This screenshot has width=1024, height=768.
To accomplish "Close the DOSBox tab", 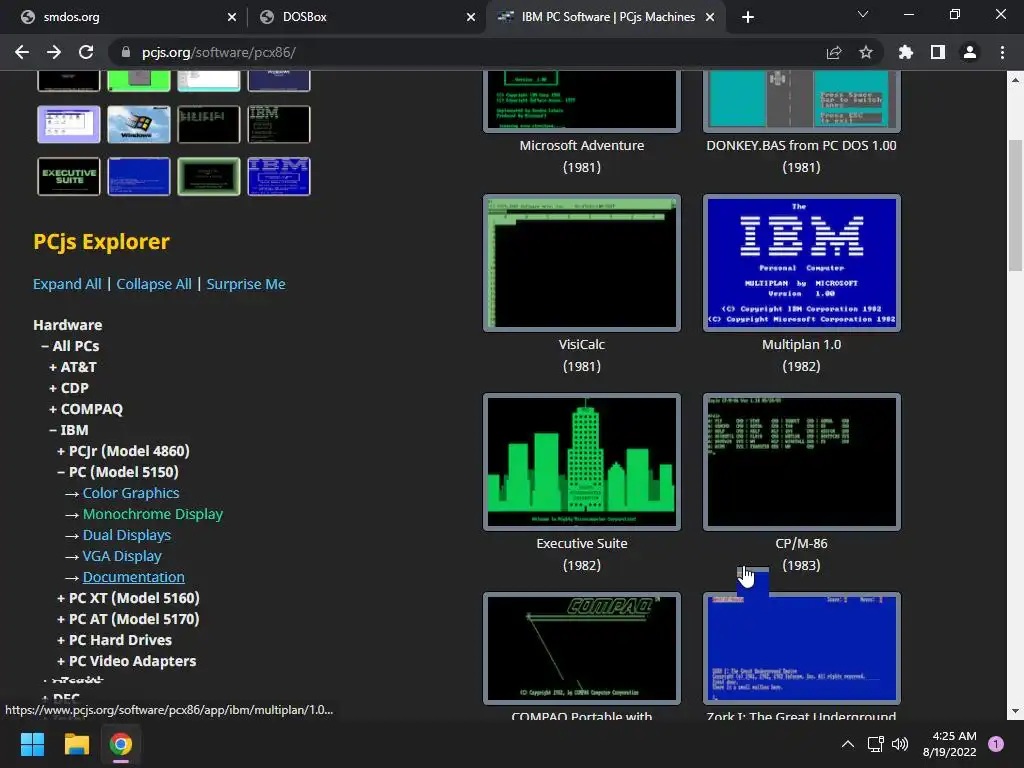I will (x=471, y=17).
